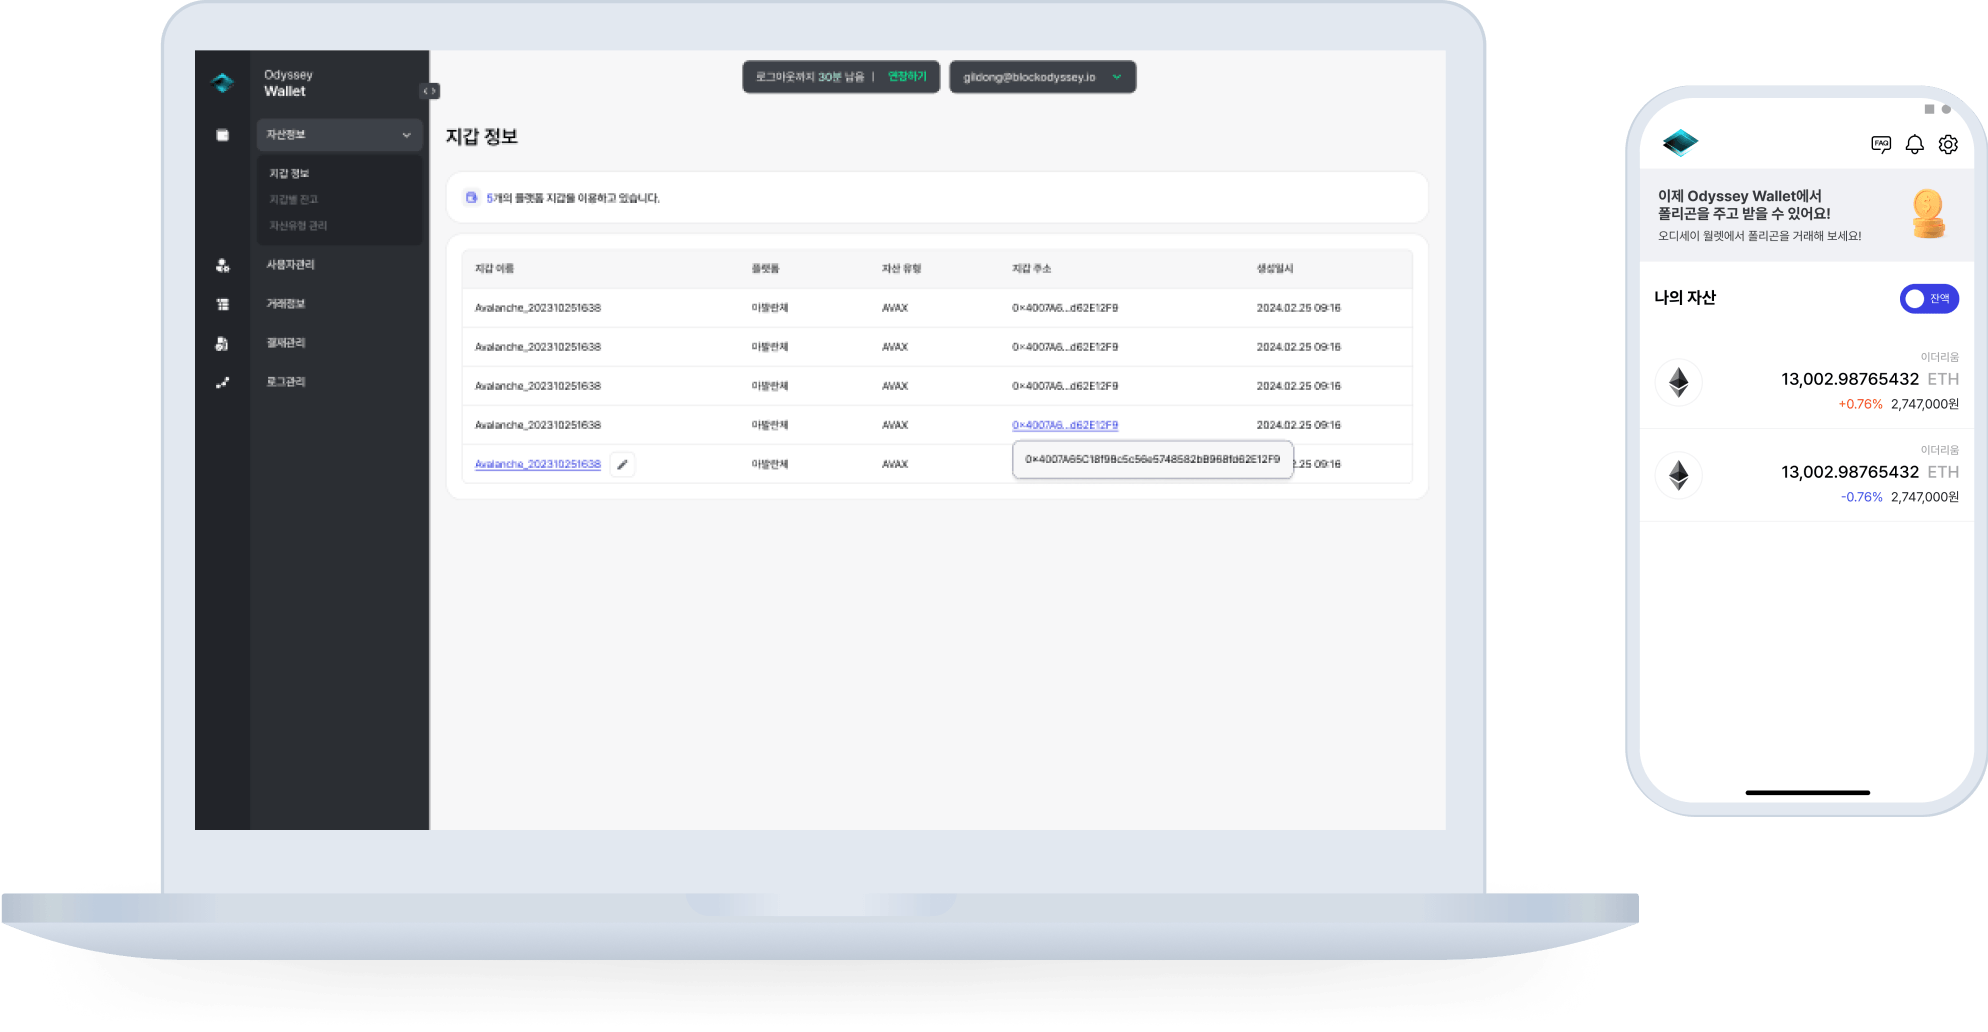Open the 결재관리 menu label

(286, 343)
